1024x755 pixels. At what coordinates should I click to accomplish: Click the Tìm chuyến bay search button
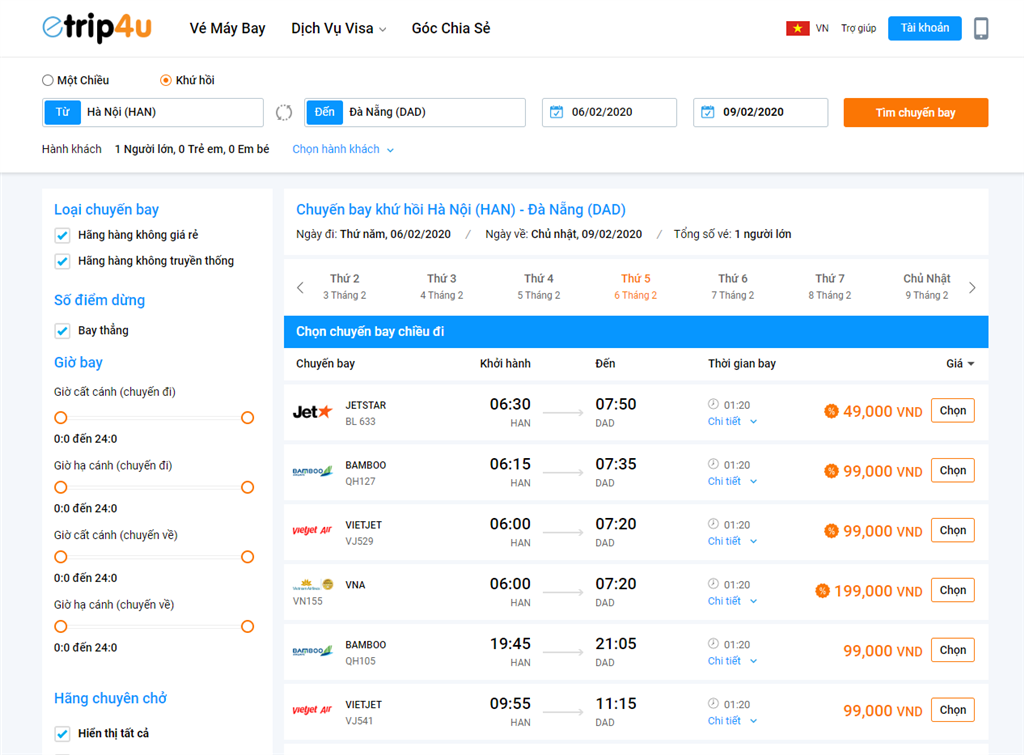(x=916, y=112)
